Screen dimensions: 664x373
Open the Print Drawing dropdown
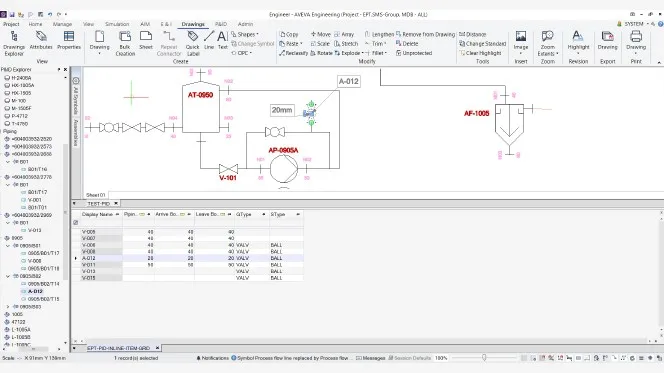pos(636,53)
